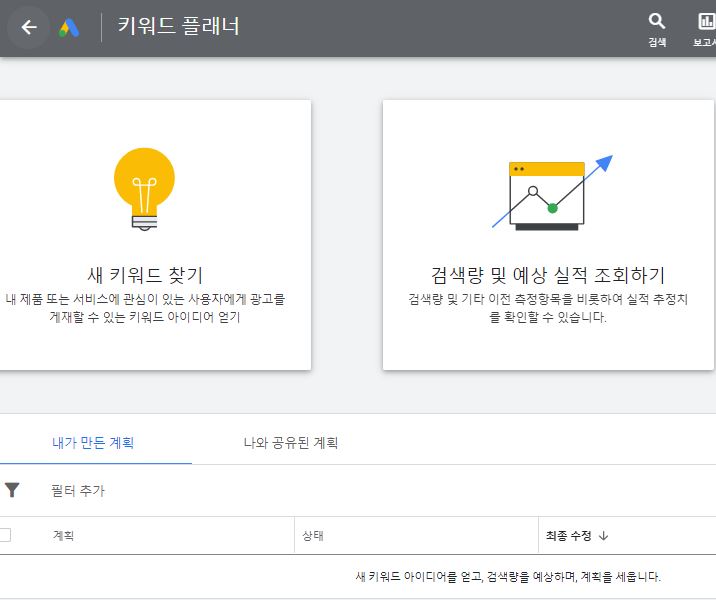Select the 키워드 플래너 title text
716x600 pixels.
tap(179, 26)
